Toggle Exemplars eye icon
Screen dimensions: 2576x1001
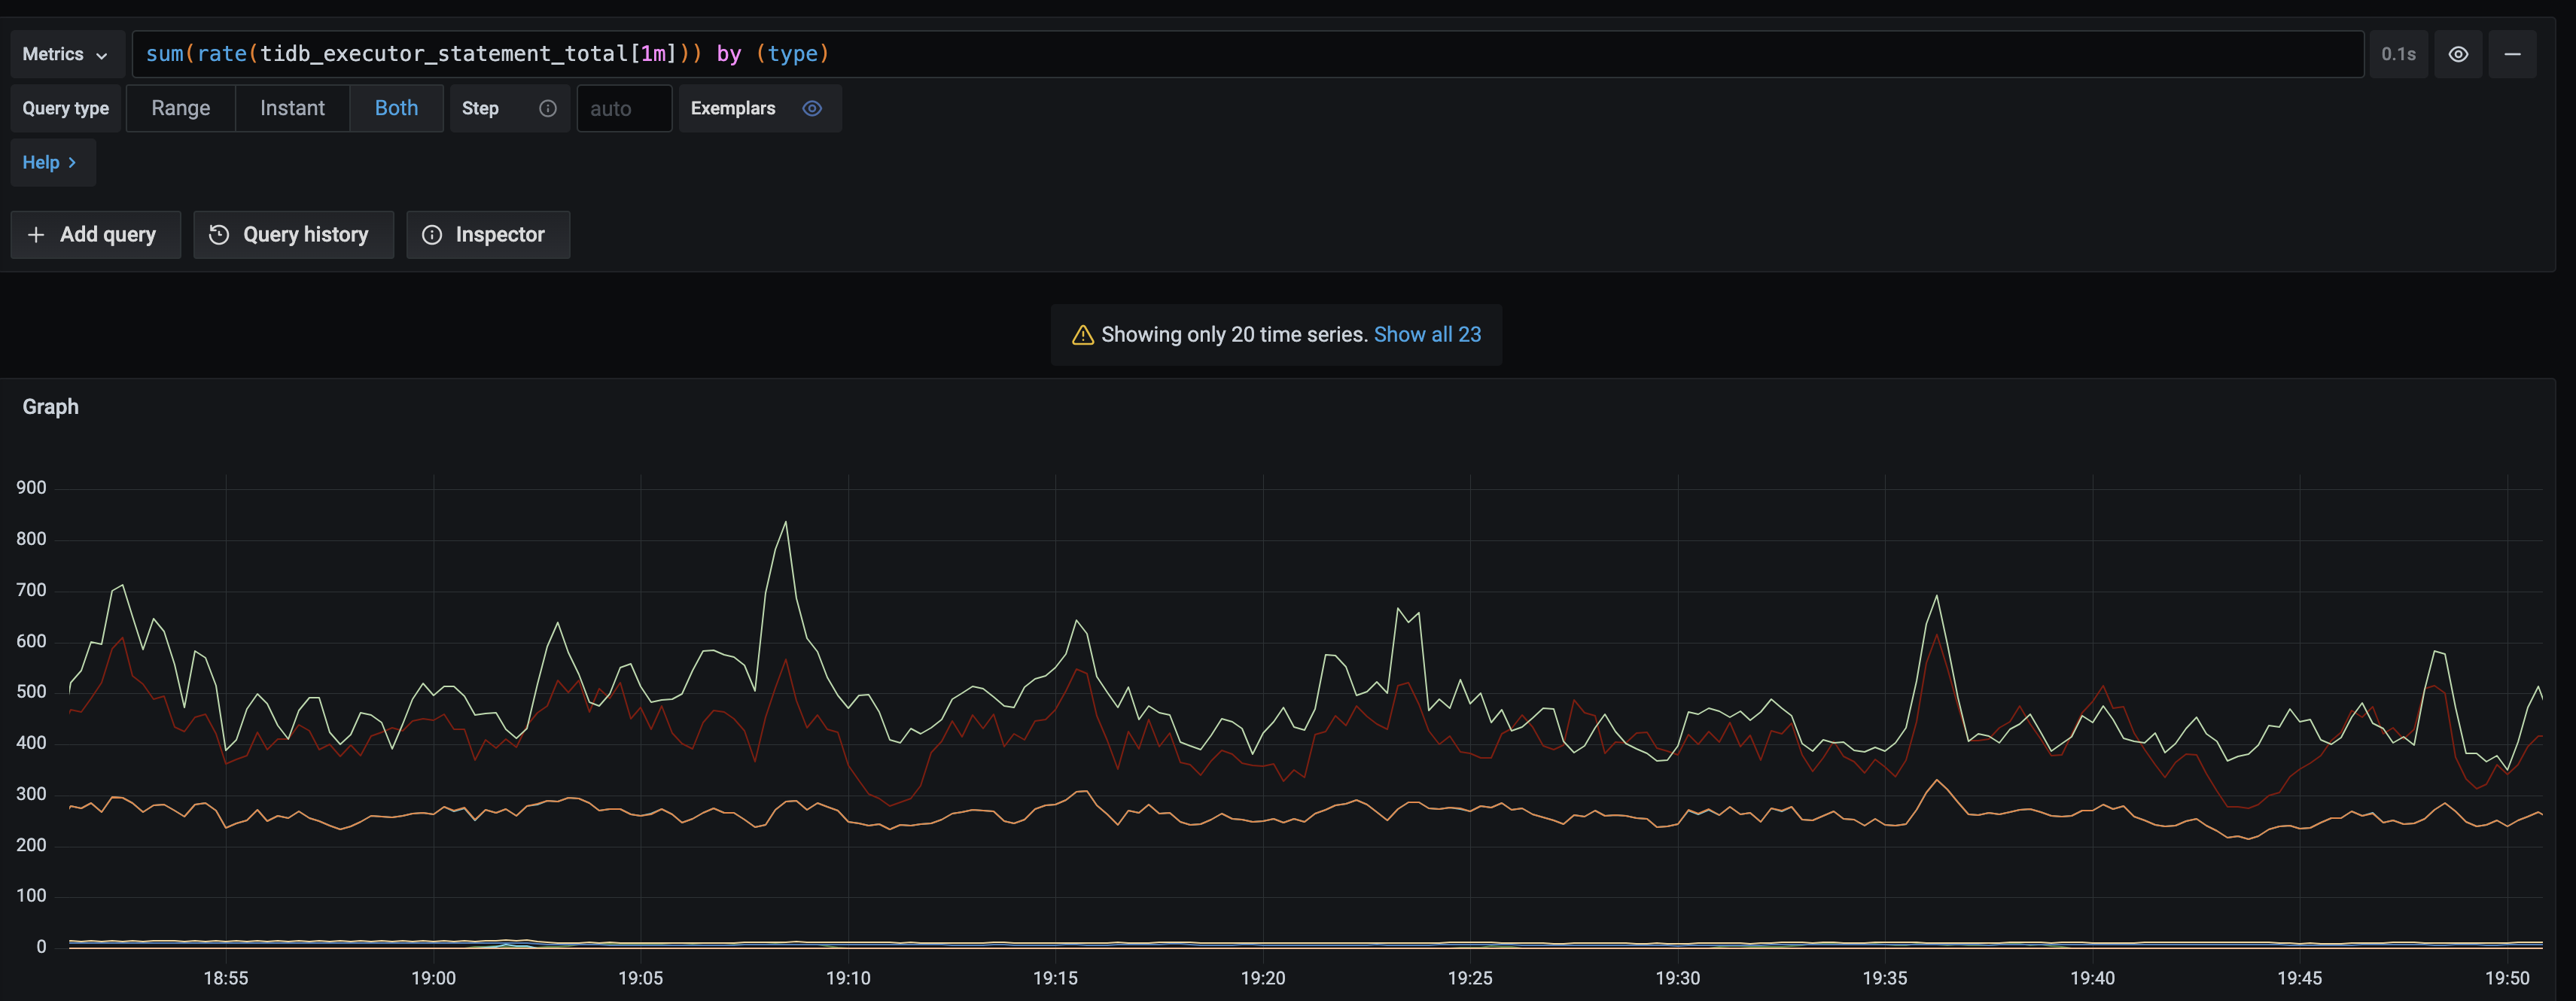811,108
